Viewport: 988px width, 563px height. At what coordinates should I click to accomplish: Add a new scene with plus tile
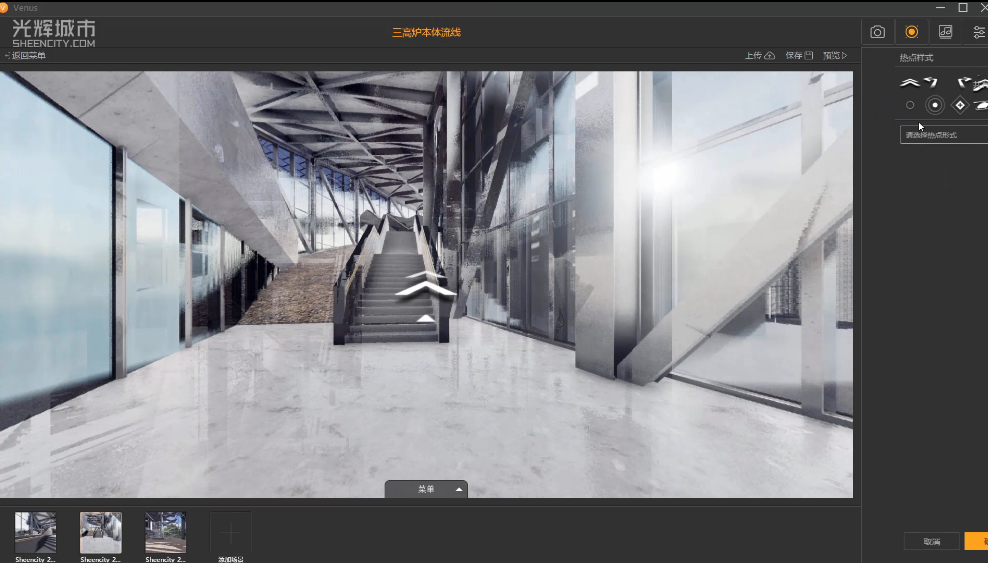click(231, 532)
